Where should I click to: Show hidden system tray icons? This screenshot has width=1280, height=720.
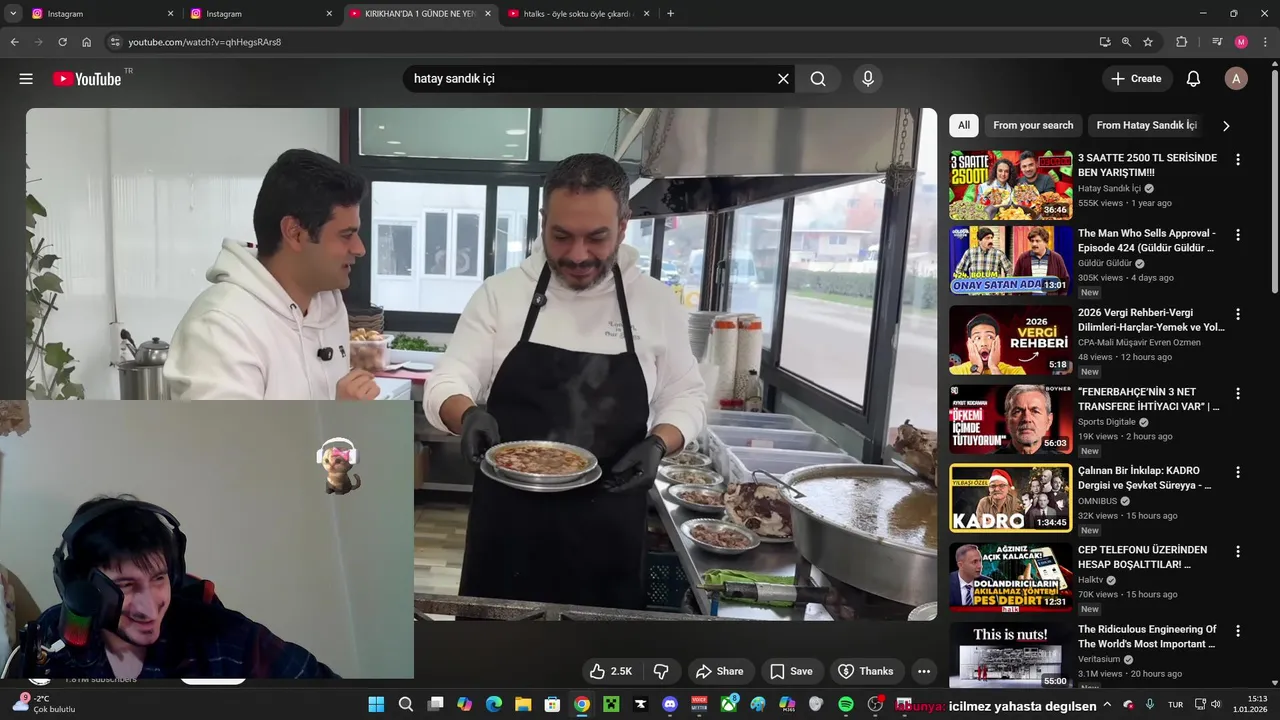[x=1107, y=704]
